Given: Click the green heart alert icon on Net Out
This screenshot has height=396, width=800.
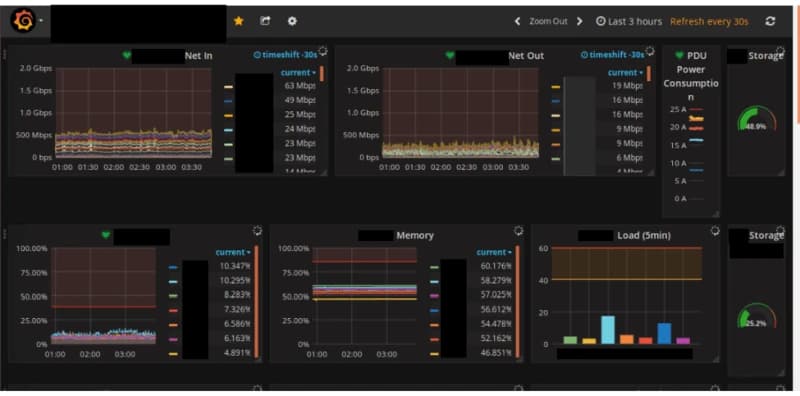Looking at the screenshot, I should [449, 55].
